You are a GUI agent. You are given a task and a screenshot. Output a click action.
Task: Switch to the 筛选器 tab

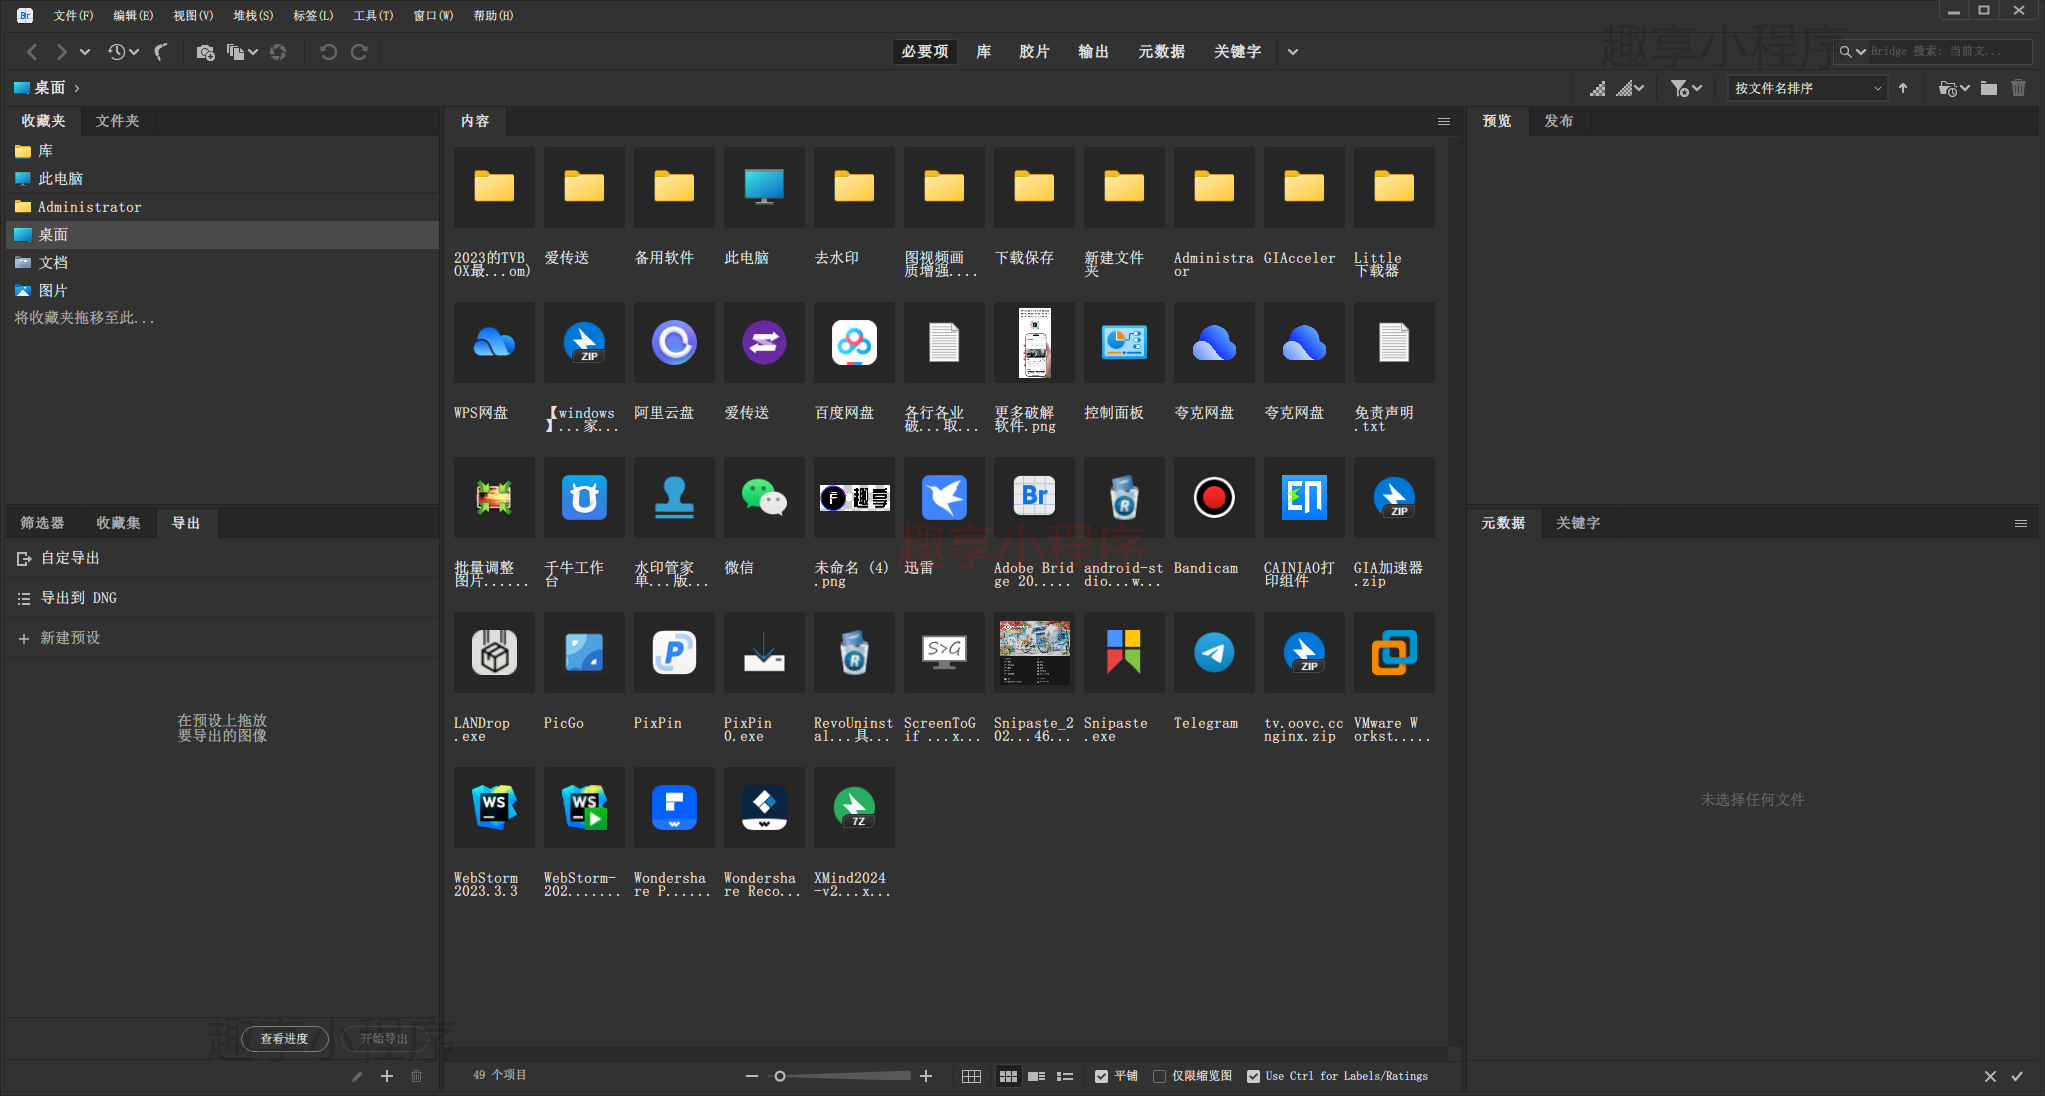(x=42, y=523)
